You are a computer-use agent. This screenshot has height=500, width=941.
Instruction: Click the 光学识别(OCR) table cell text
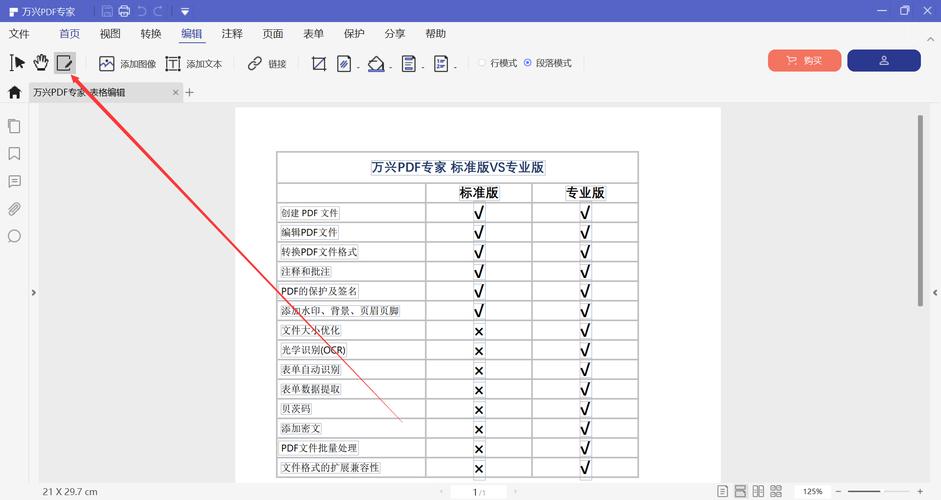[313, 350]
